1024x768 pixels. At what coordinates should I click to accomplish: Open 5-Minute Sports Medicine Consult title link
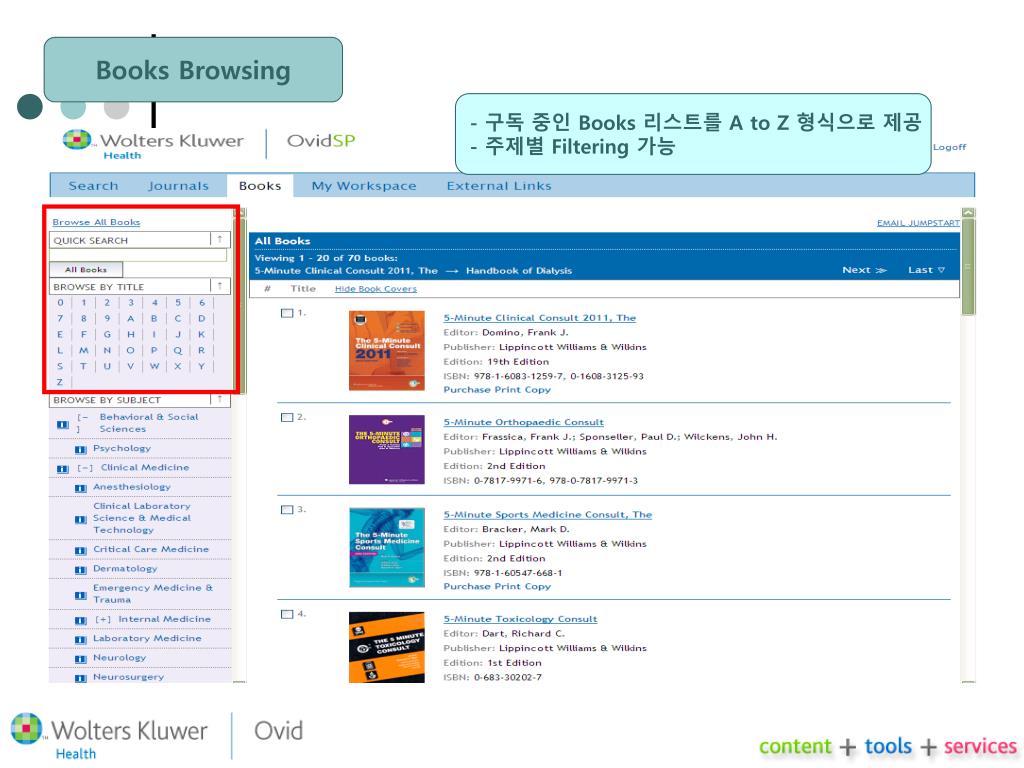click(547, 515)
